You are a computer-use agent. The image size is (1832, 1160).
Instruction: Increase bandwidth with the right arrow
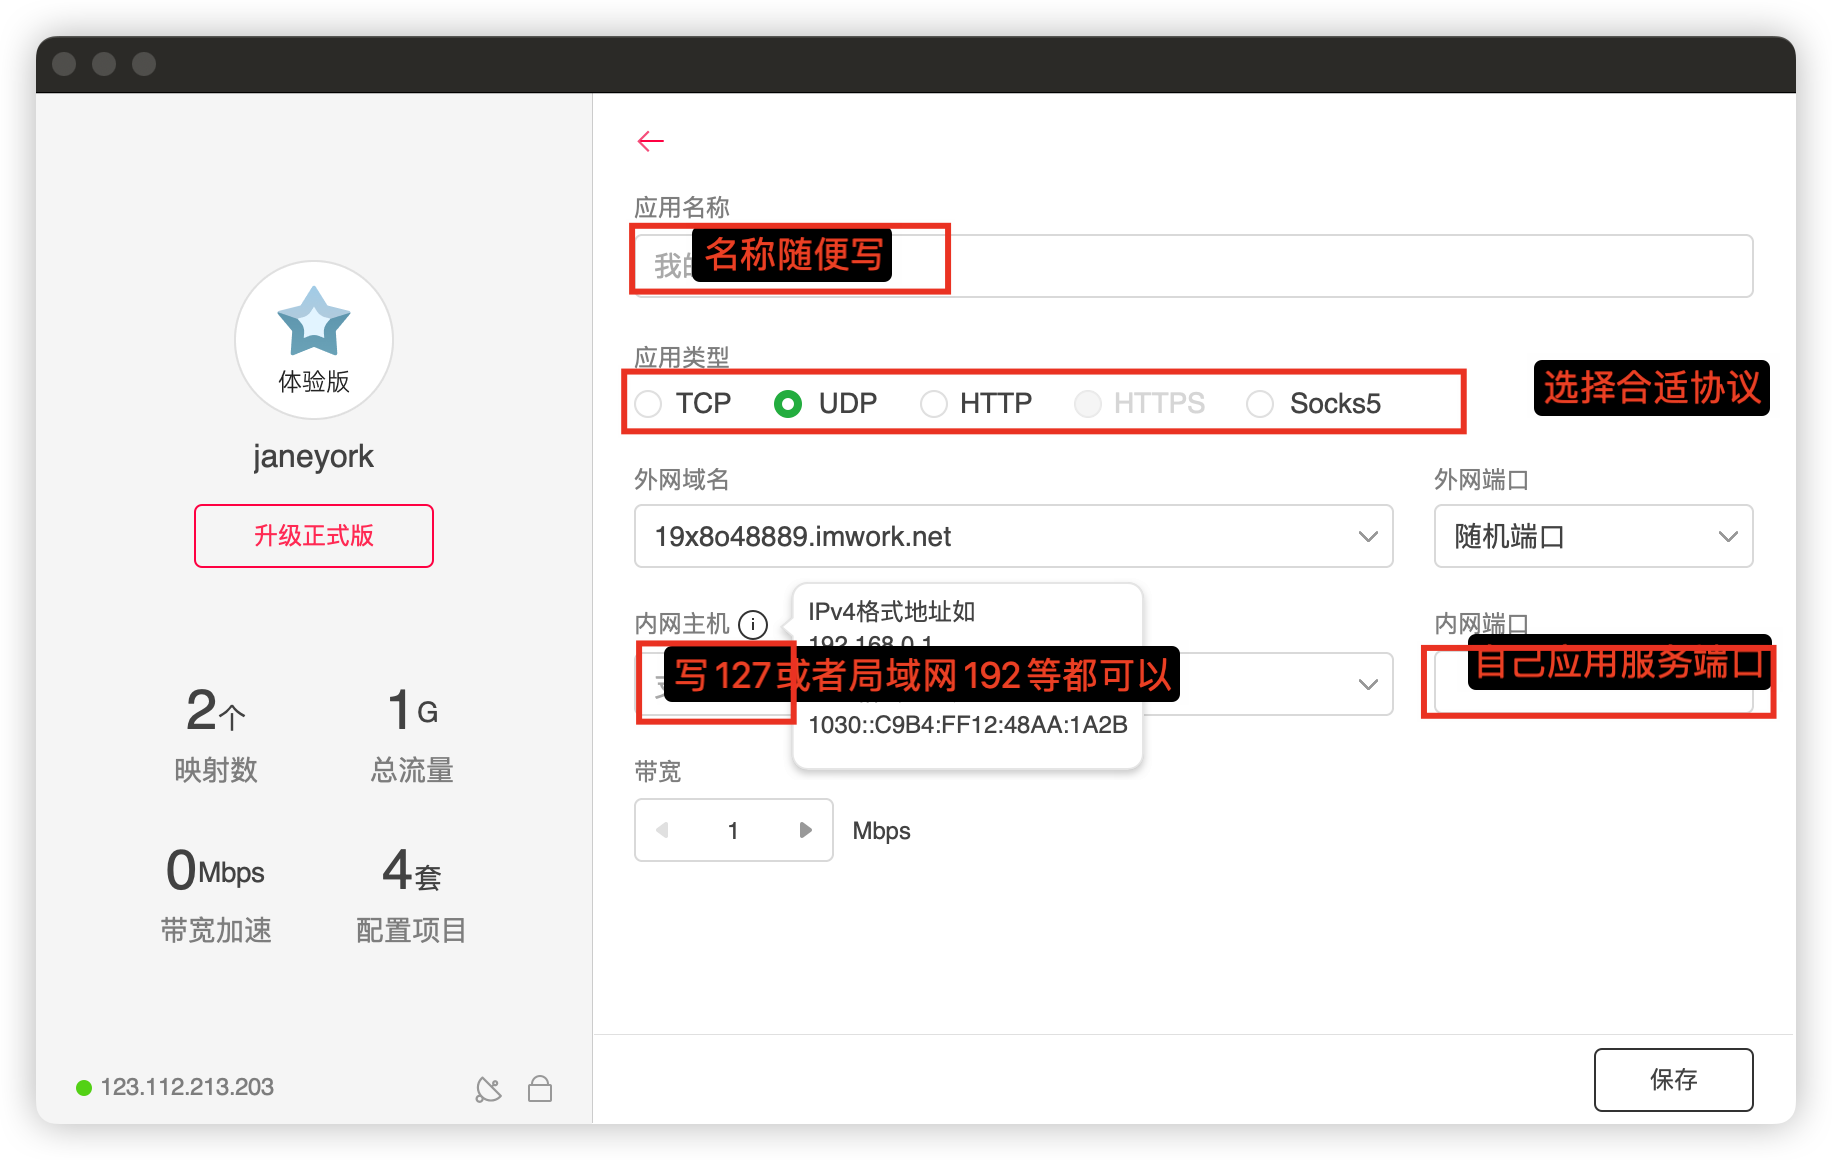[x=806, y=830]
